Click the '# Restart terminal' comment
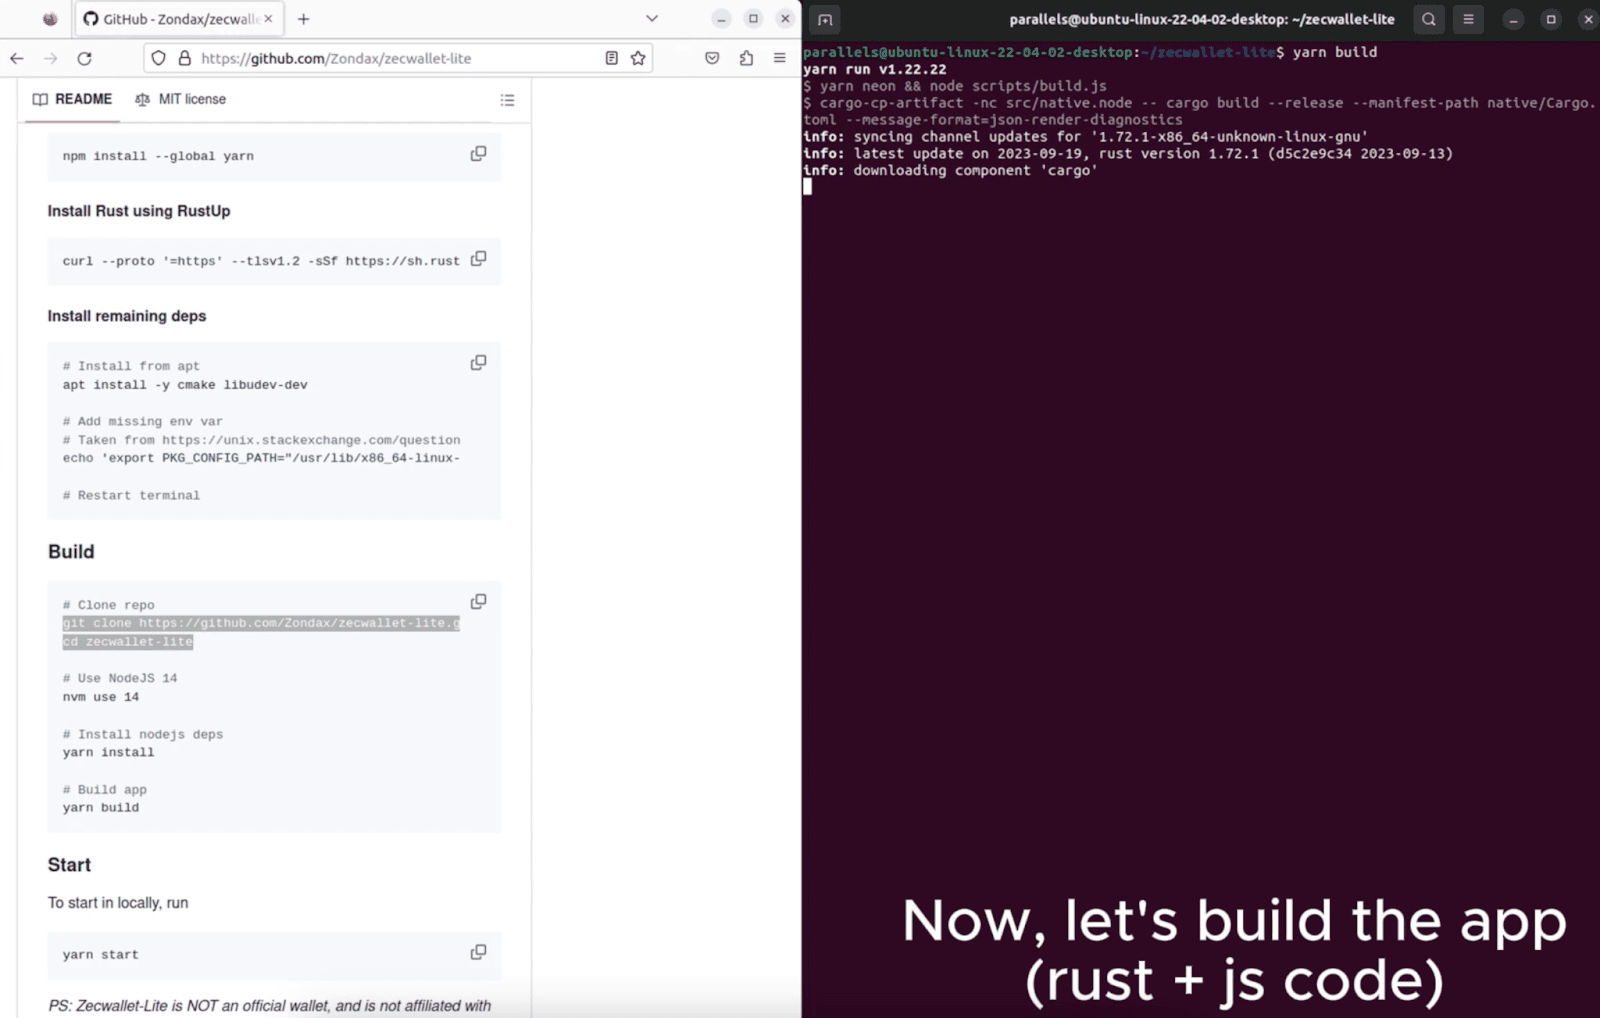The height and width of the screenshot is (1018, 1600). [131, 495]
